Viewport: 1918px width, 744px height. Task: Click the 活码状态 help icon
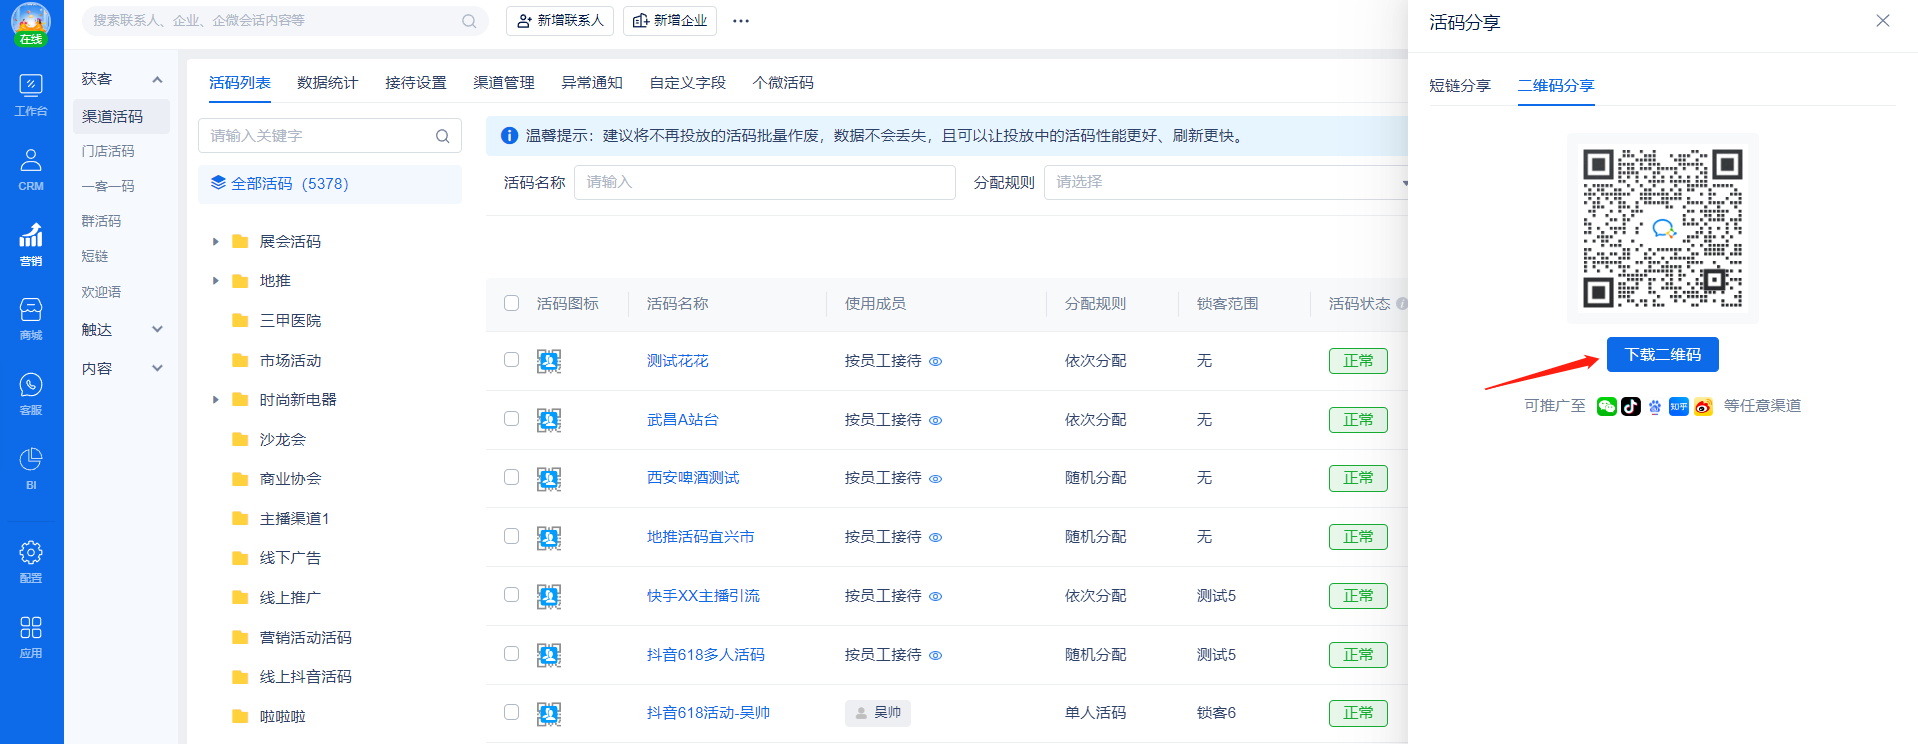[1402, 304]
